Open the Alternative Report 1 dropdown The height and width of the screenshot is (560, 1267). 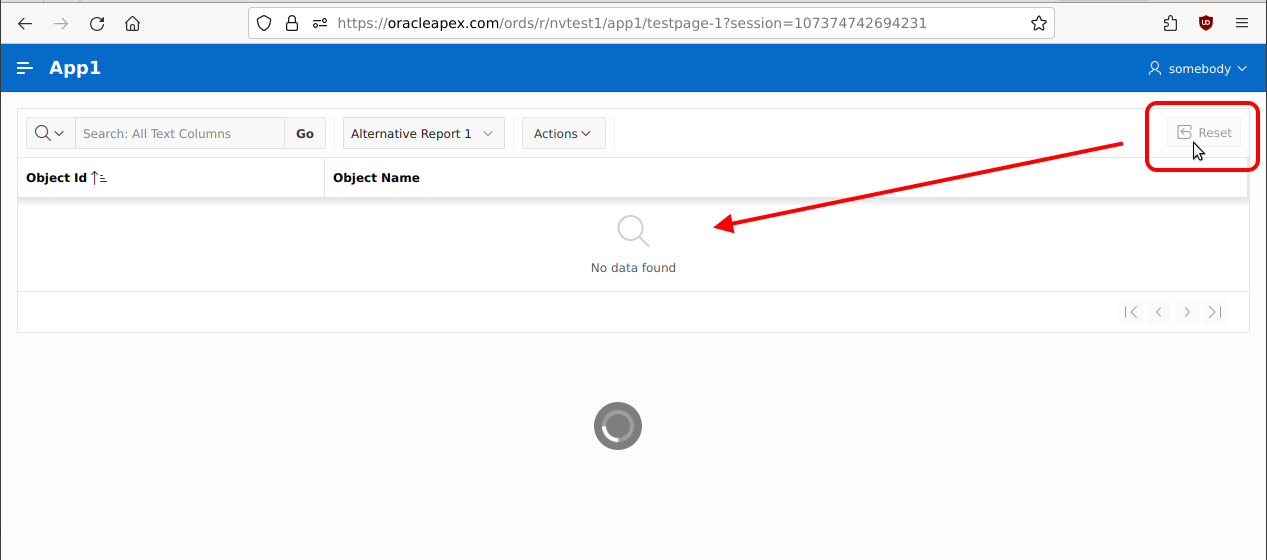(423, 133)
